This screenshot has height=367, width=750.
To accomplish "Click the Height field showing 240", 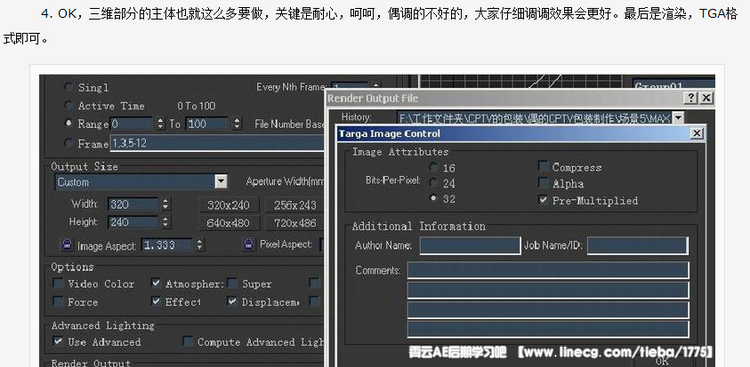I will [x=133, y=222].
